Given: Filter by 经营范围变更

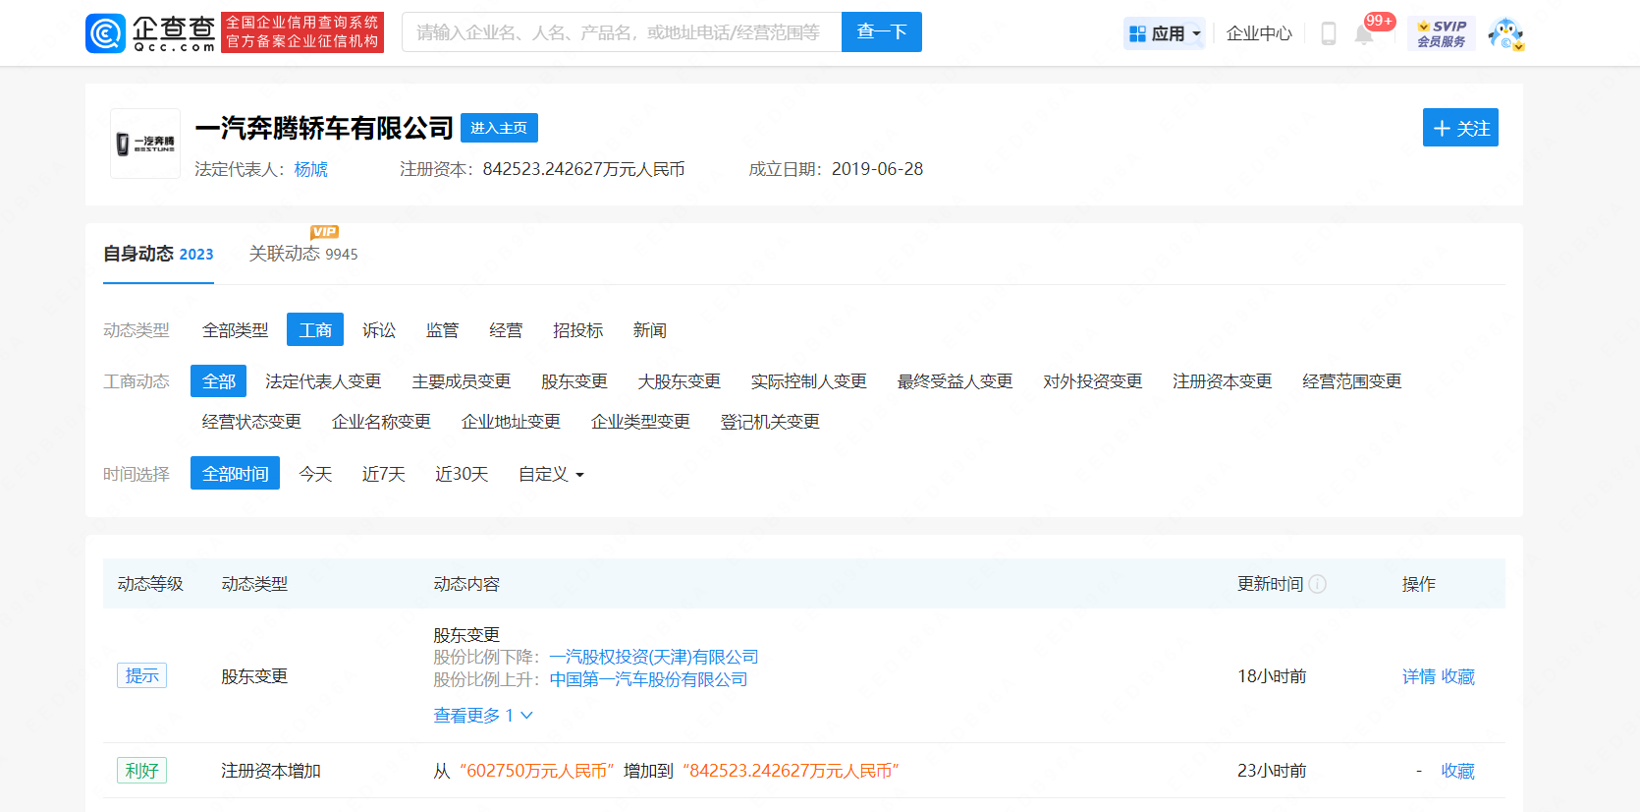Looking at the screenshot, I should point(1352,381).
